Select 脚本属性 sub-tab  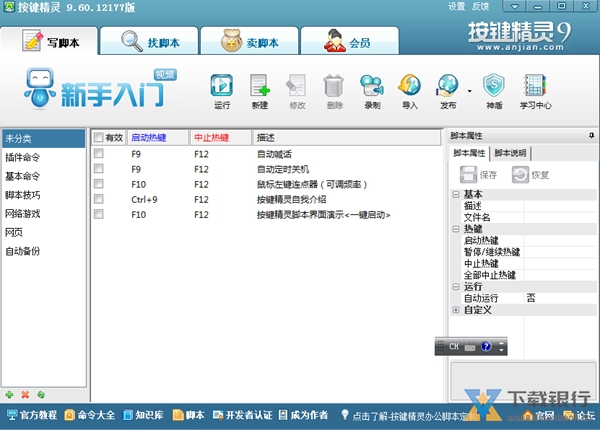pyautogui.click(x=469, y=153)
